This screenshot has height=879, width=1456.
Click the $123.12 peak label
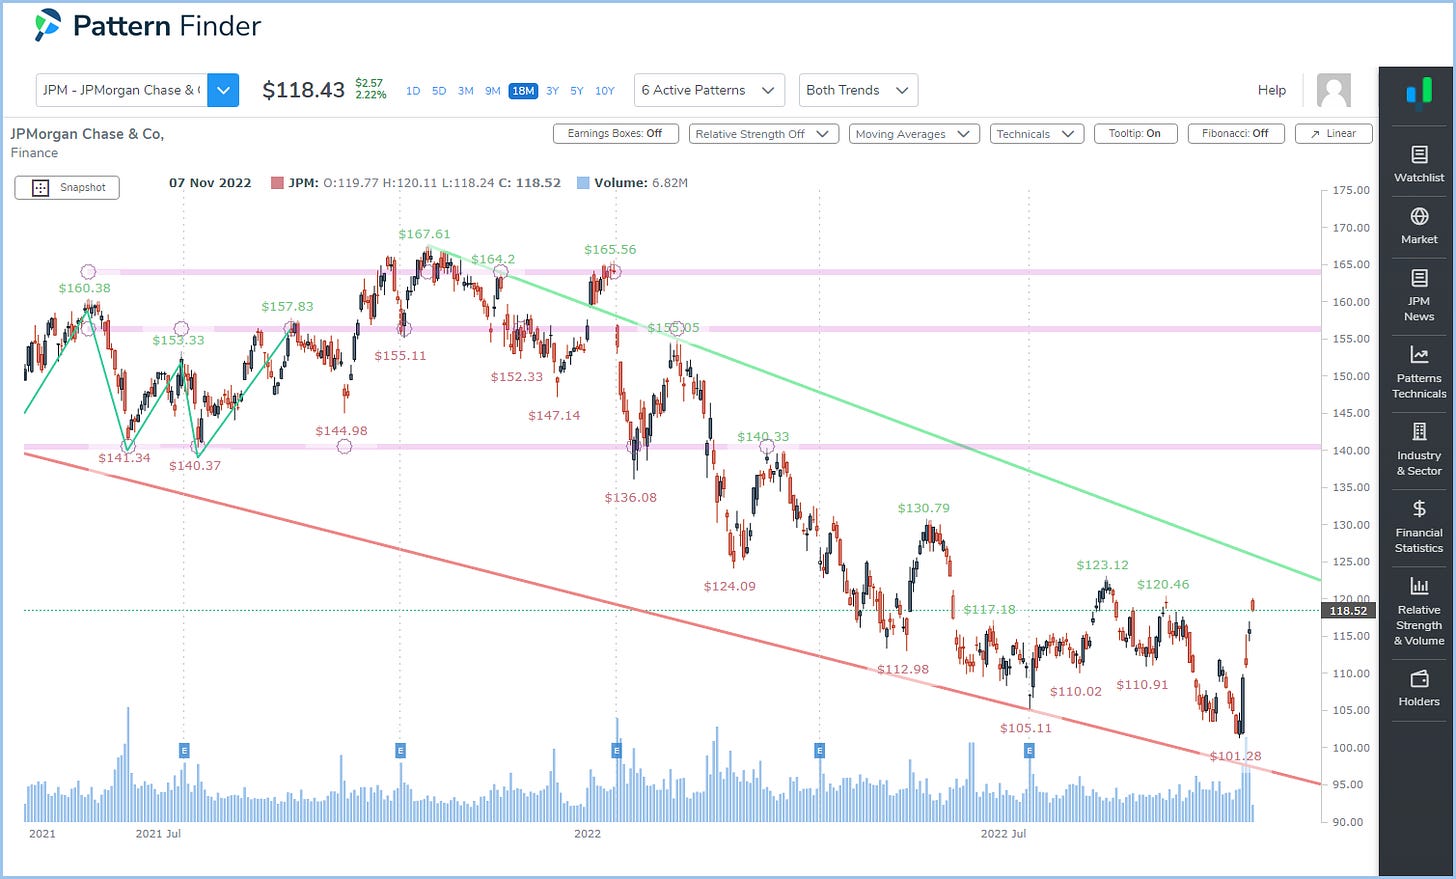[1102, 565]
